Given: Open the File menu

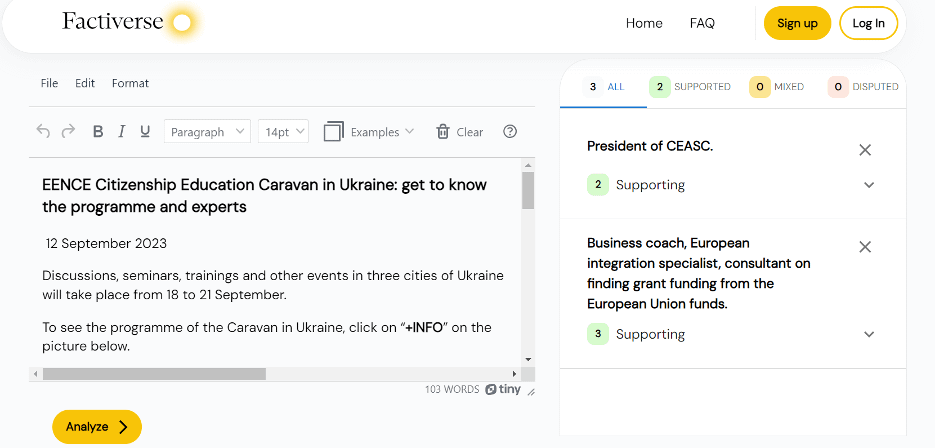Looking at the screenshot, I should 49,83.
